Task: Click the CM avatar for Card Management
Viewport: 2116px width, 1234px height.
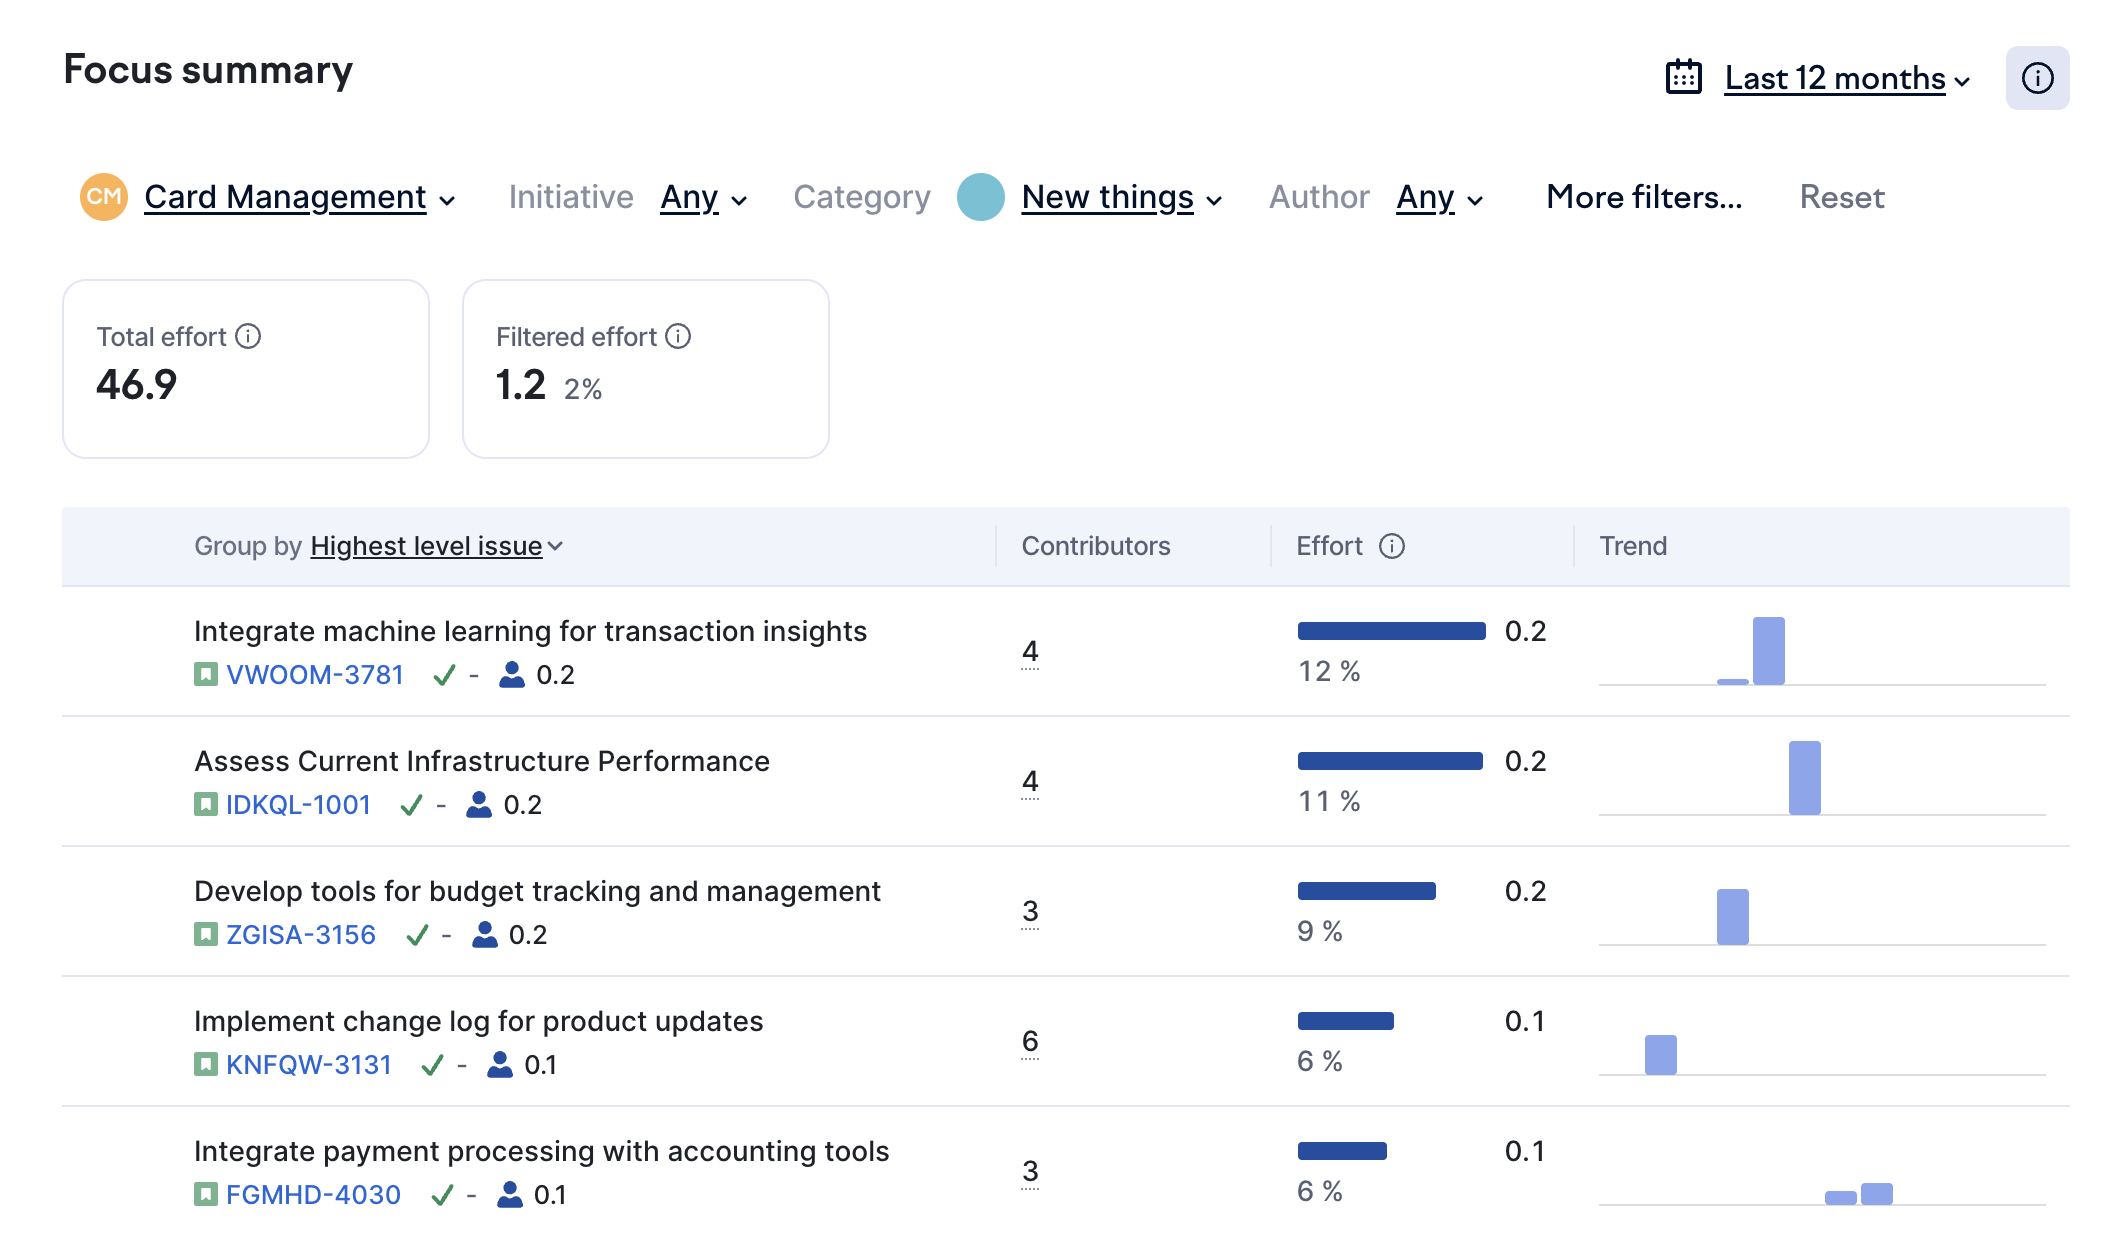Action: click(104, 197)
